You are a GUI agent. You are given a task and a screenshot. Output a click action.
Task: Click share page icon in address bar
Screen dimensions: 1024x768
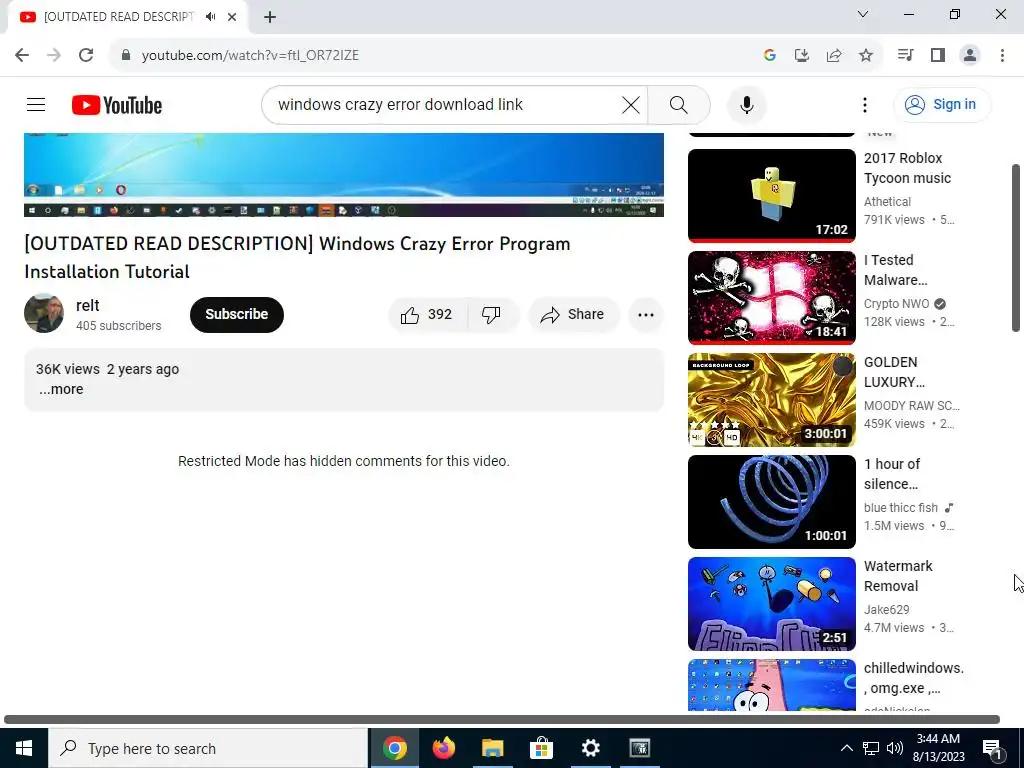(833, 55)
